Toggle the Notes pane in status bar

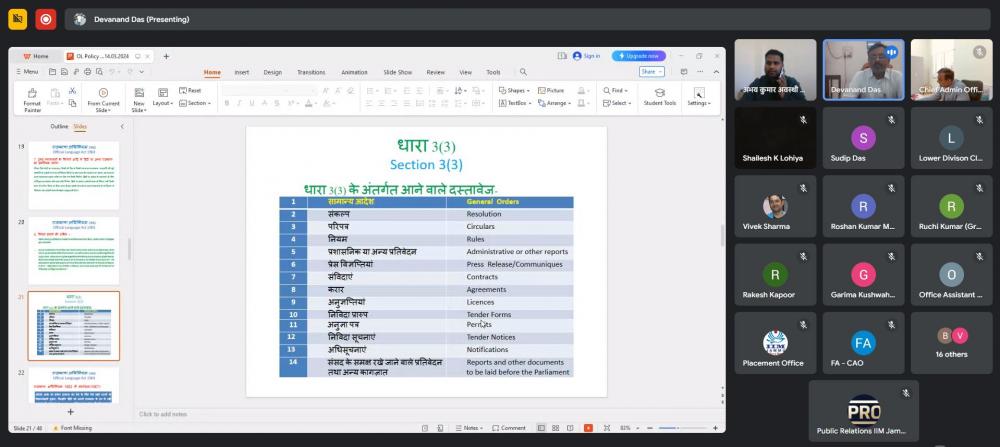pyautogui.click(x=471, y=427)
